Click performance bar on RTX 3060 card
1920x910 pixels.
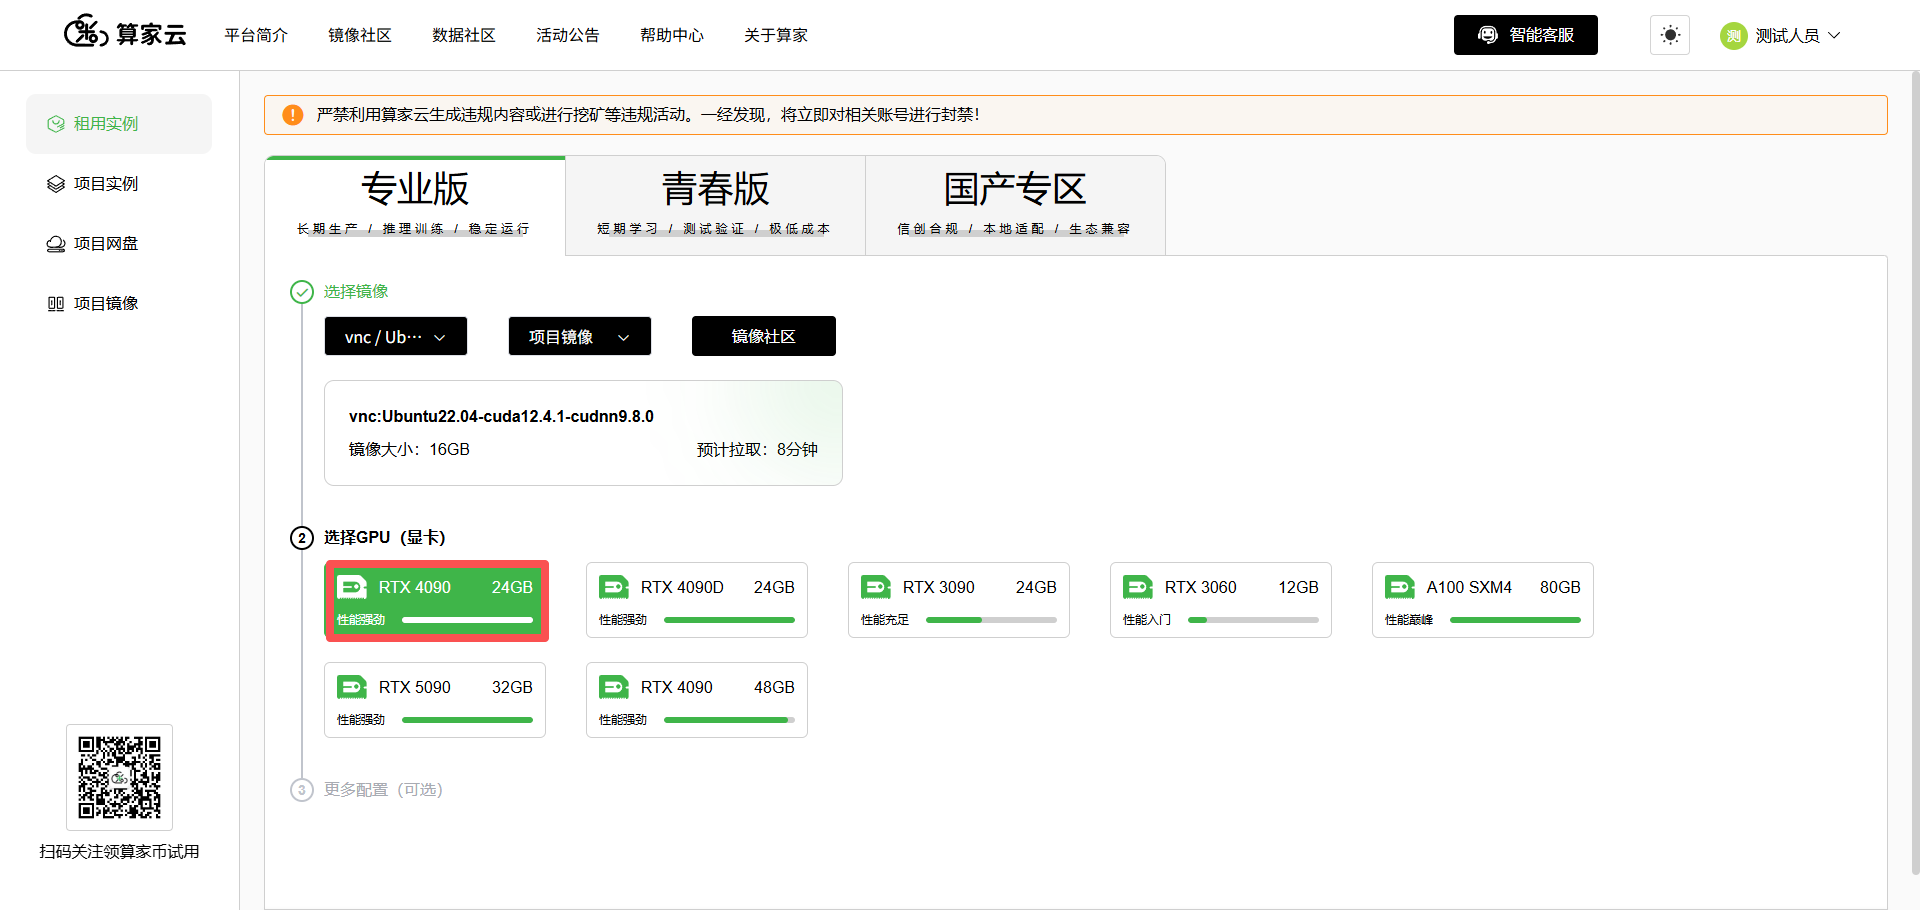tap(1253, 620)
